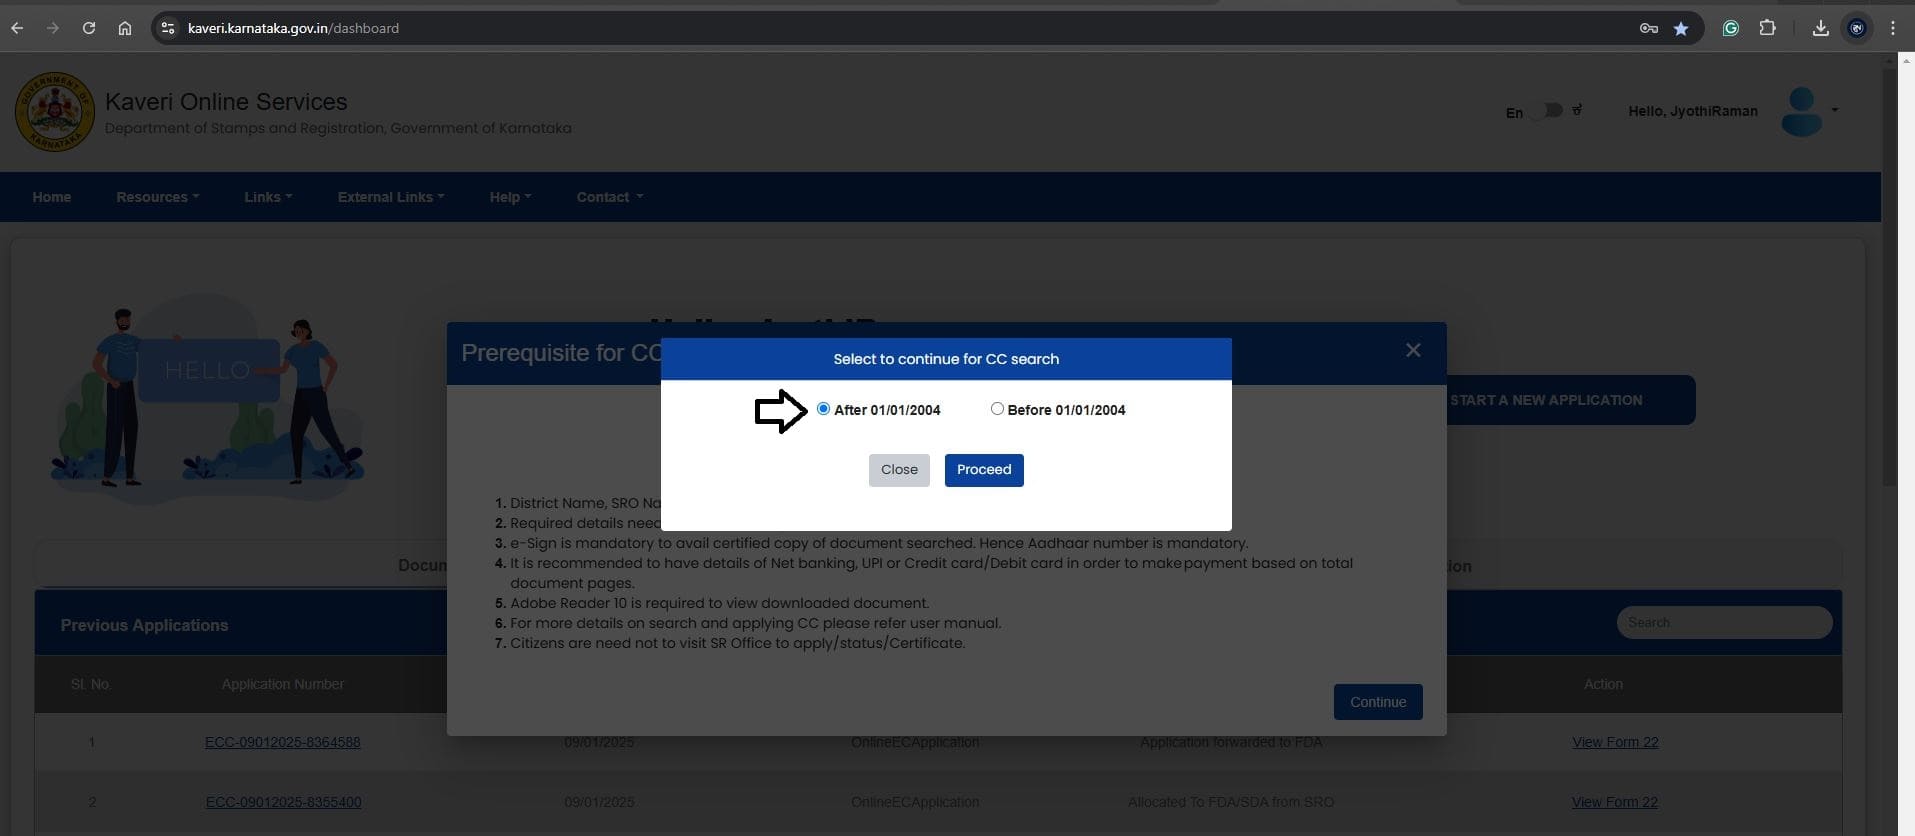Close the Prerequisite dialog with X

click(x=1412, y=350)
